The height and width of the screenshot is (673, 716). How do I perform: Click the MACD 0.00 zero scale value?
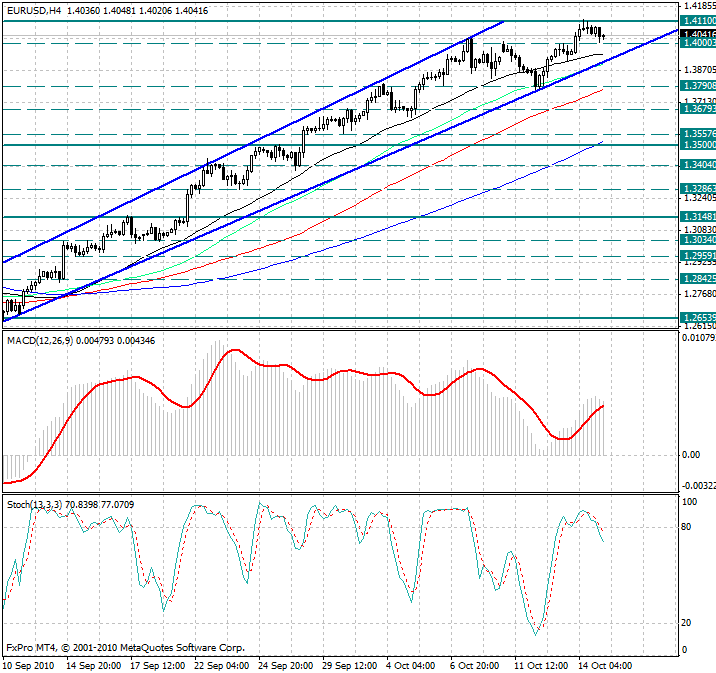pyautogui.click(x=691, y=455)
